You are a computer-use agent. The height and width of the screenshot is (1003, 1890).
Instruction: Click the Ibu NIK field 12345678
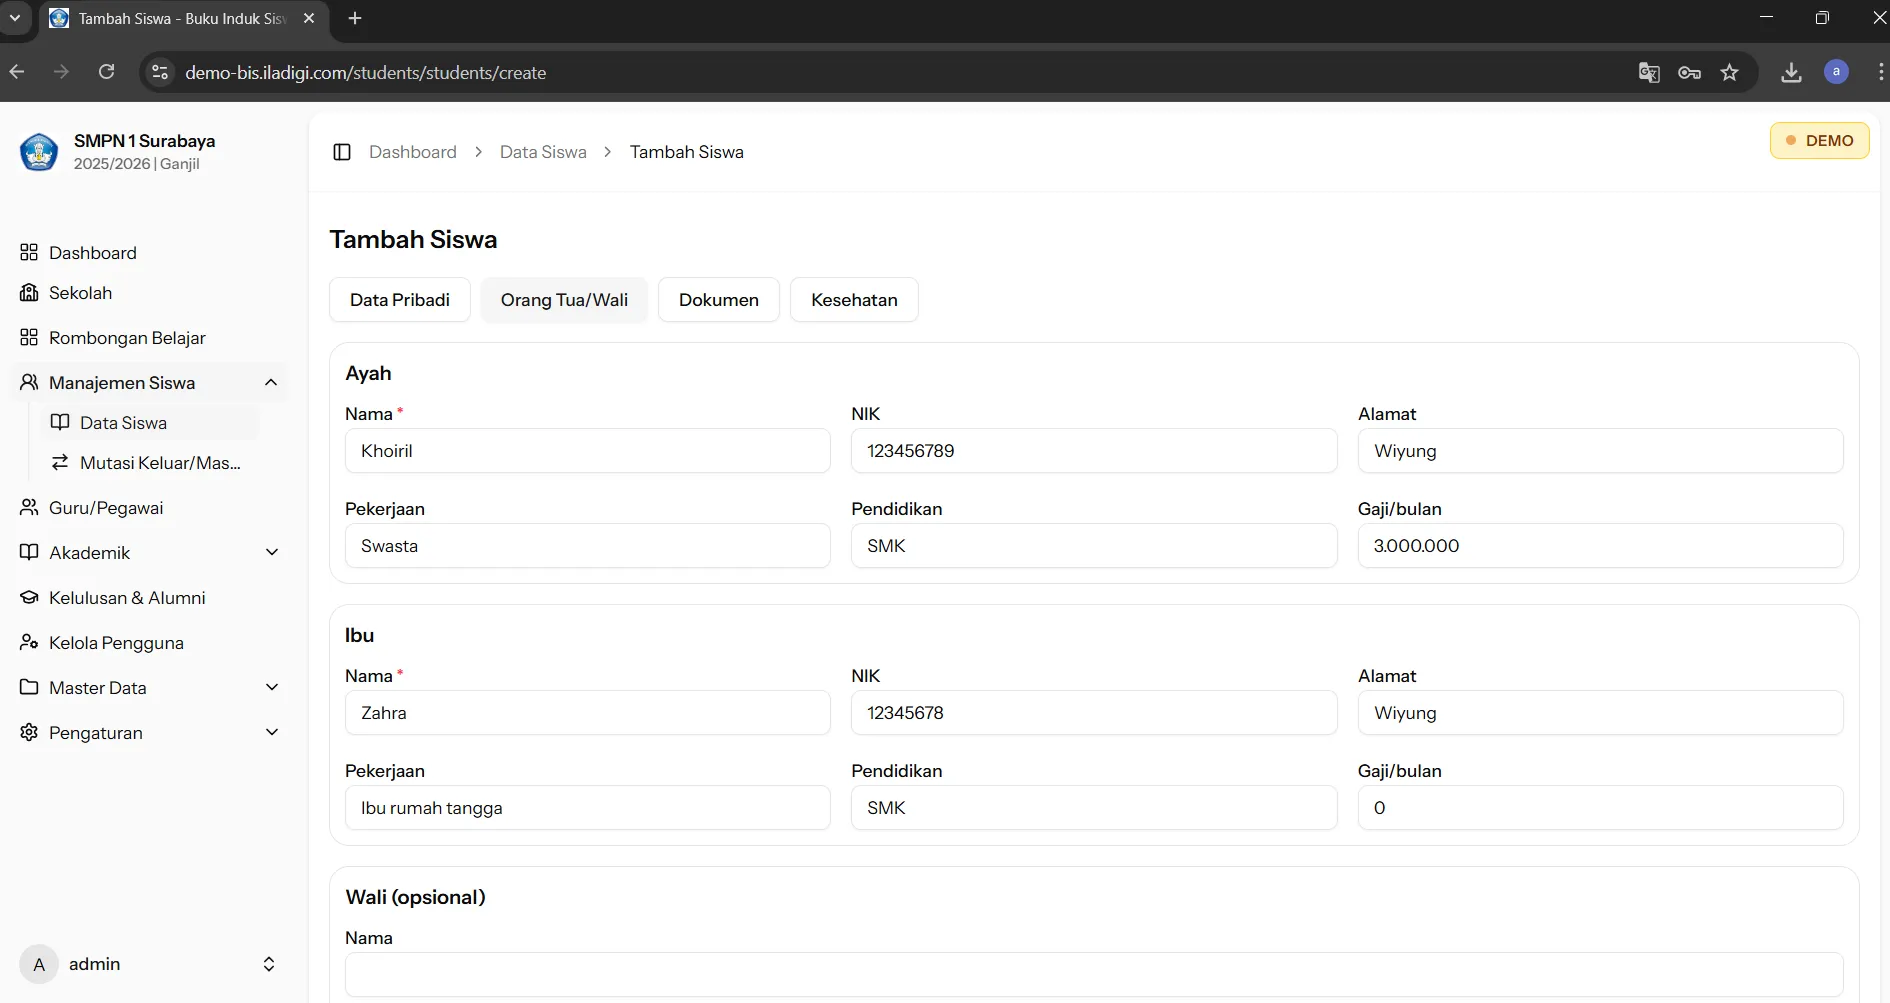click(1094, 713)
